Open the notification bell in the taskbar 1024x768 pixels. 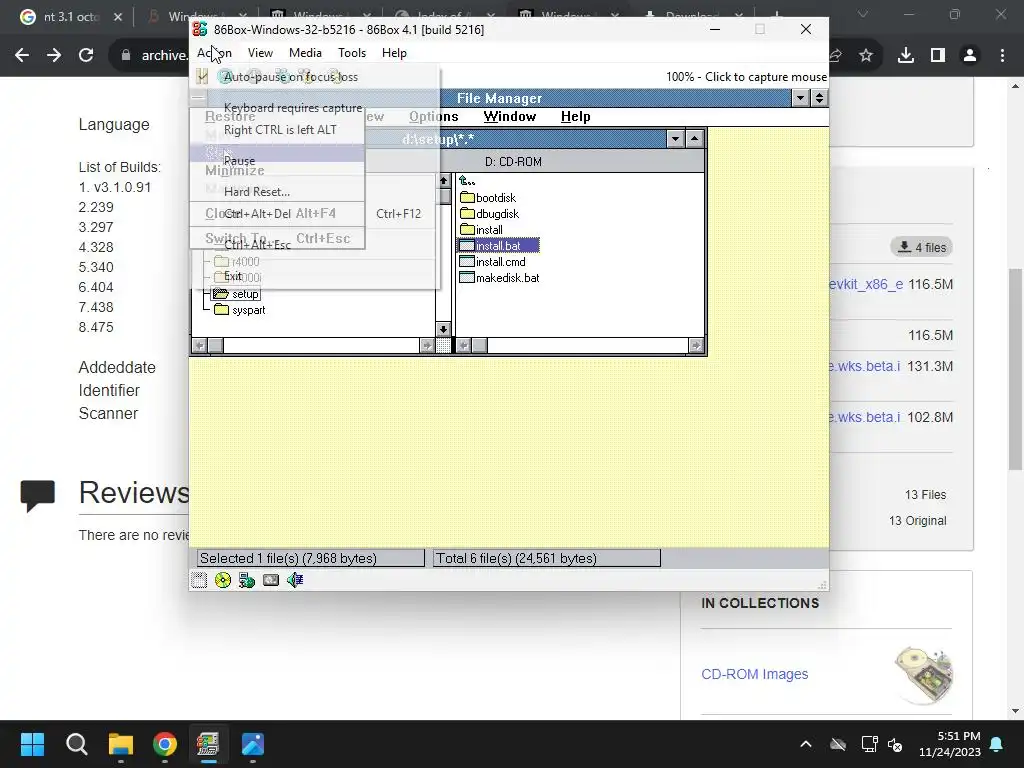pyautogui.click(x=997, y=744)
